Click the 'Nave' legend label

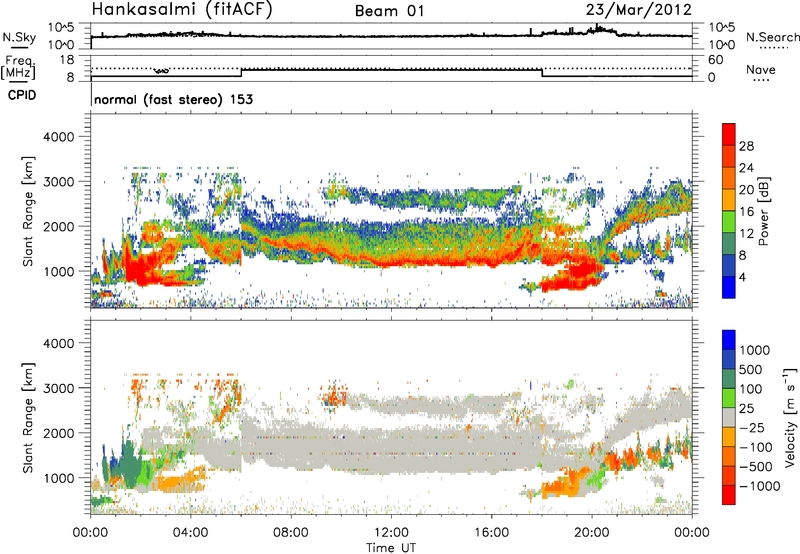tap(761, 69)
